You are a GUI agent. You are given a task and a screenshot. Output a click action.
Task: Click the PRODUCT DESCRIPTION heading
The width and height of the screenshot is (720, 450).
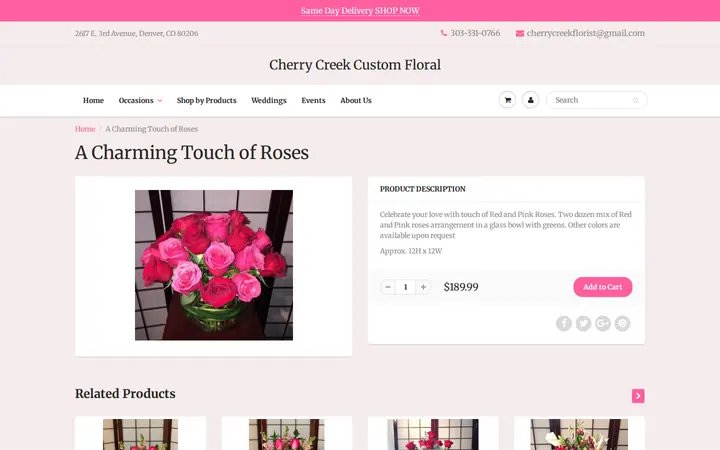click(422, 189)
